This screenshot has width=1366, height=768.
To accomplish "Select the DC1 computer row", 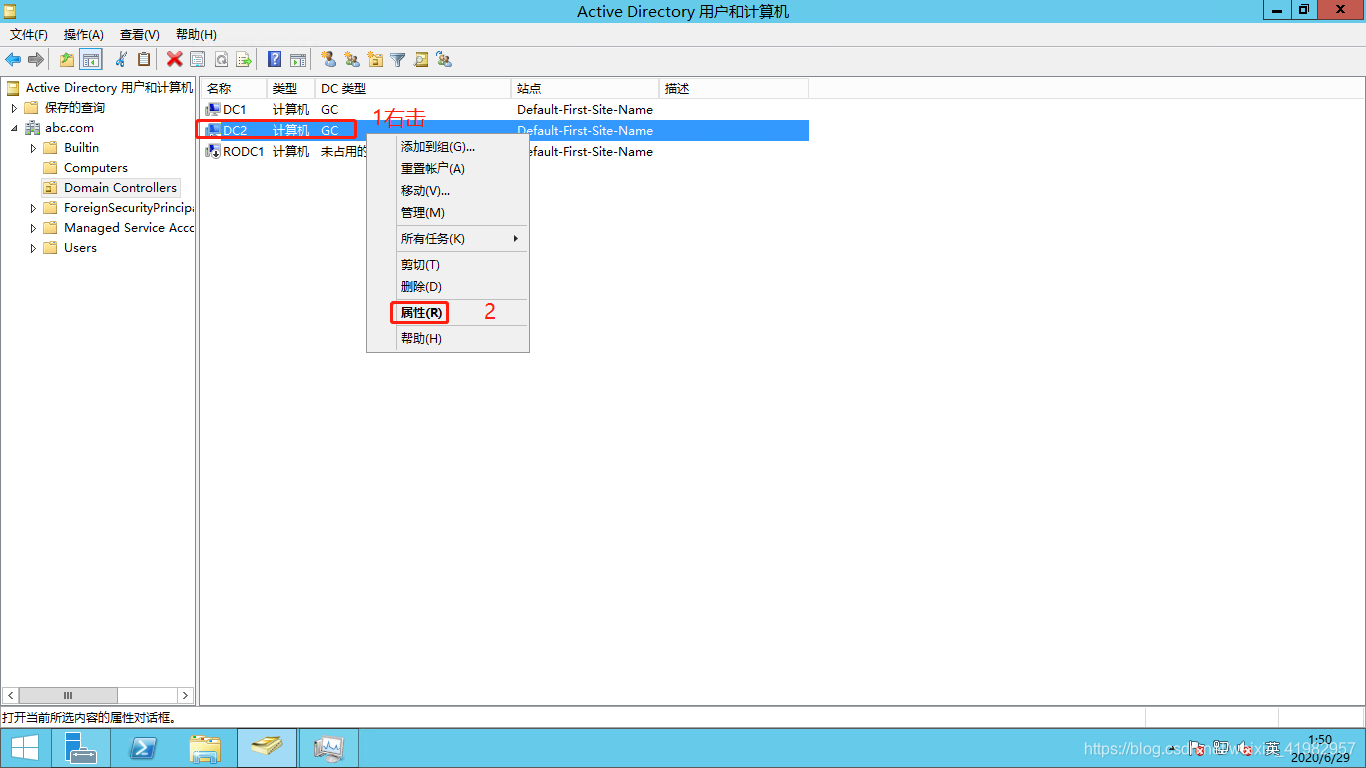I will coord(504,109).
